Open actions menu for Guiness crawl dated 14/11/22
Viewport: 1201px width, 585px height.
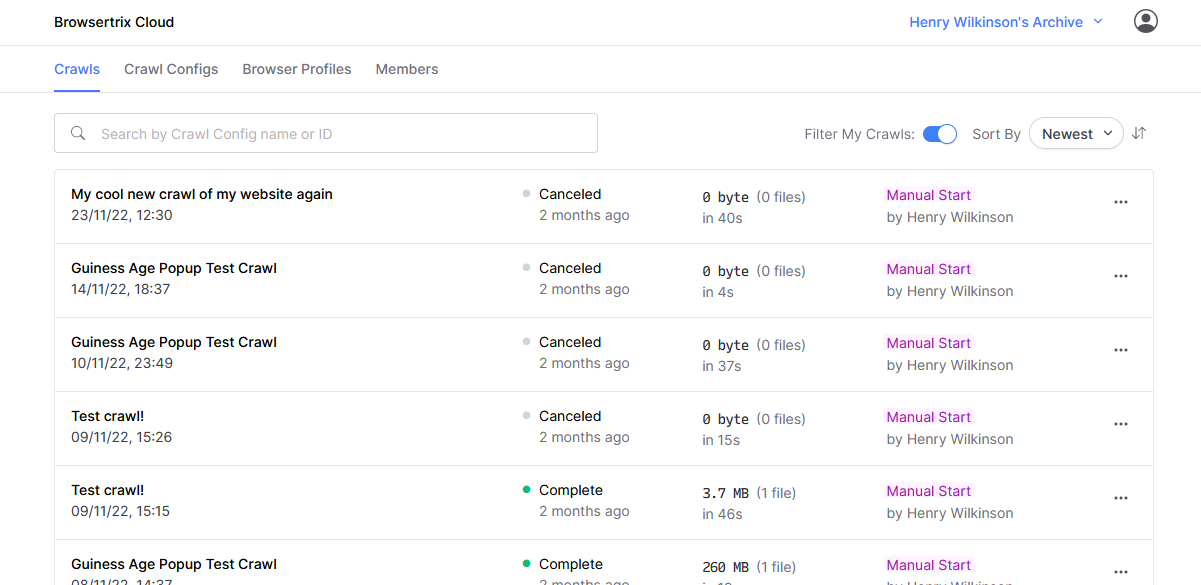(1121, 276)
